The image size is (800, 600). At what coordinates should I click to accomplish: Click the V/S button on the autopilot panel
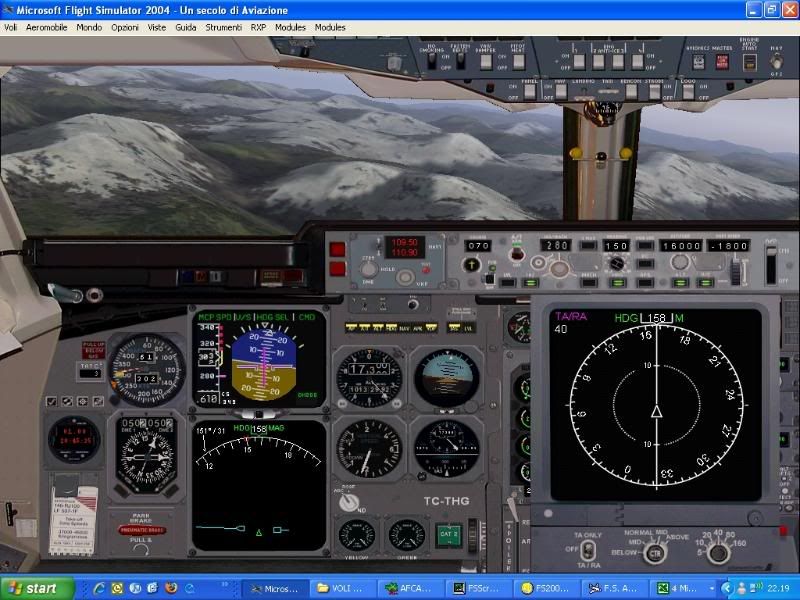[705, 282]
